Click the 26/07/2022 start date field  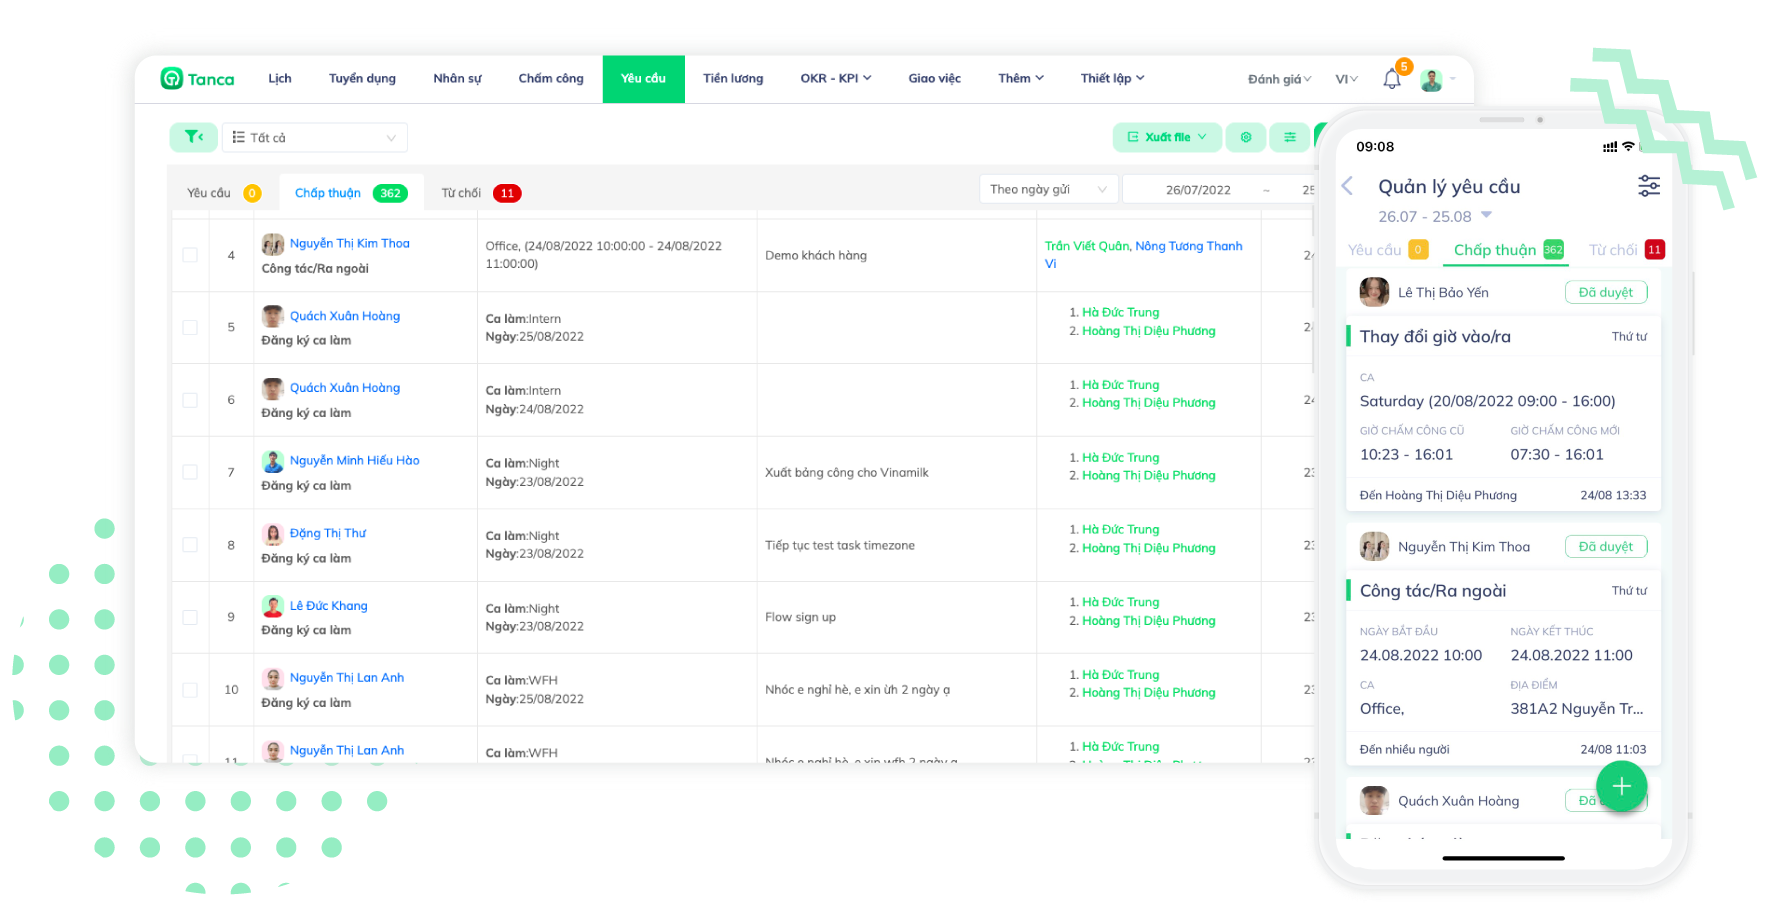[x=1197, y=190]
